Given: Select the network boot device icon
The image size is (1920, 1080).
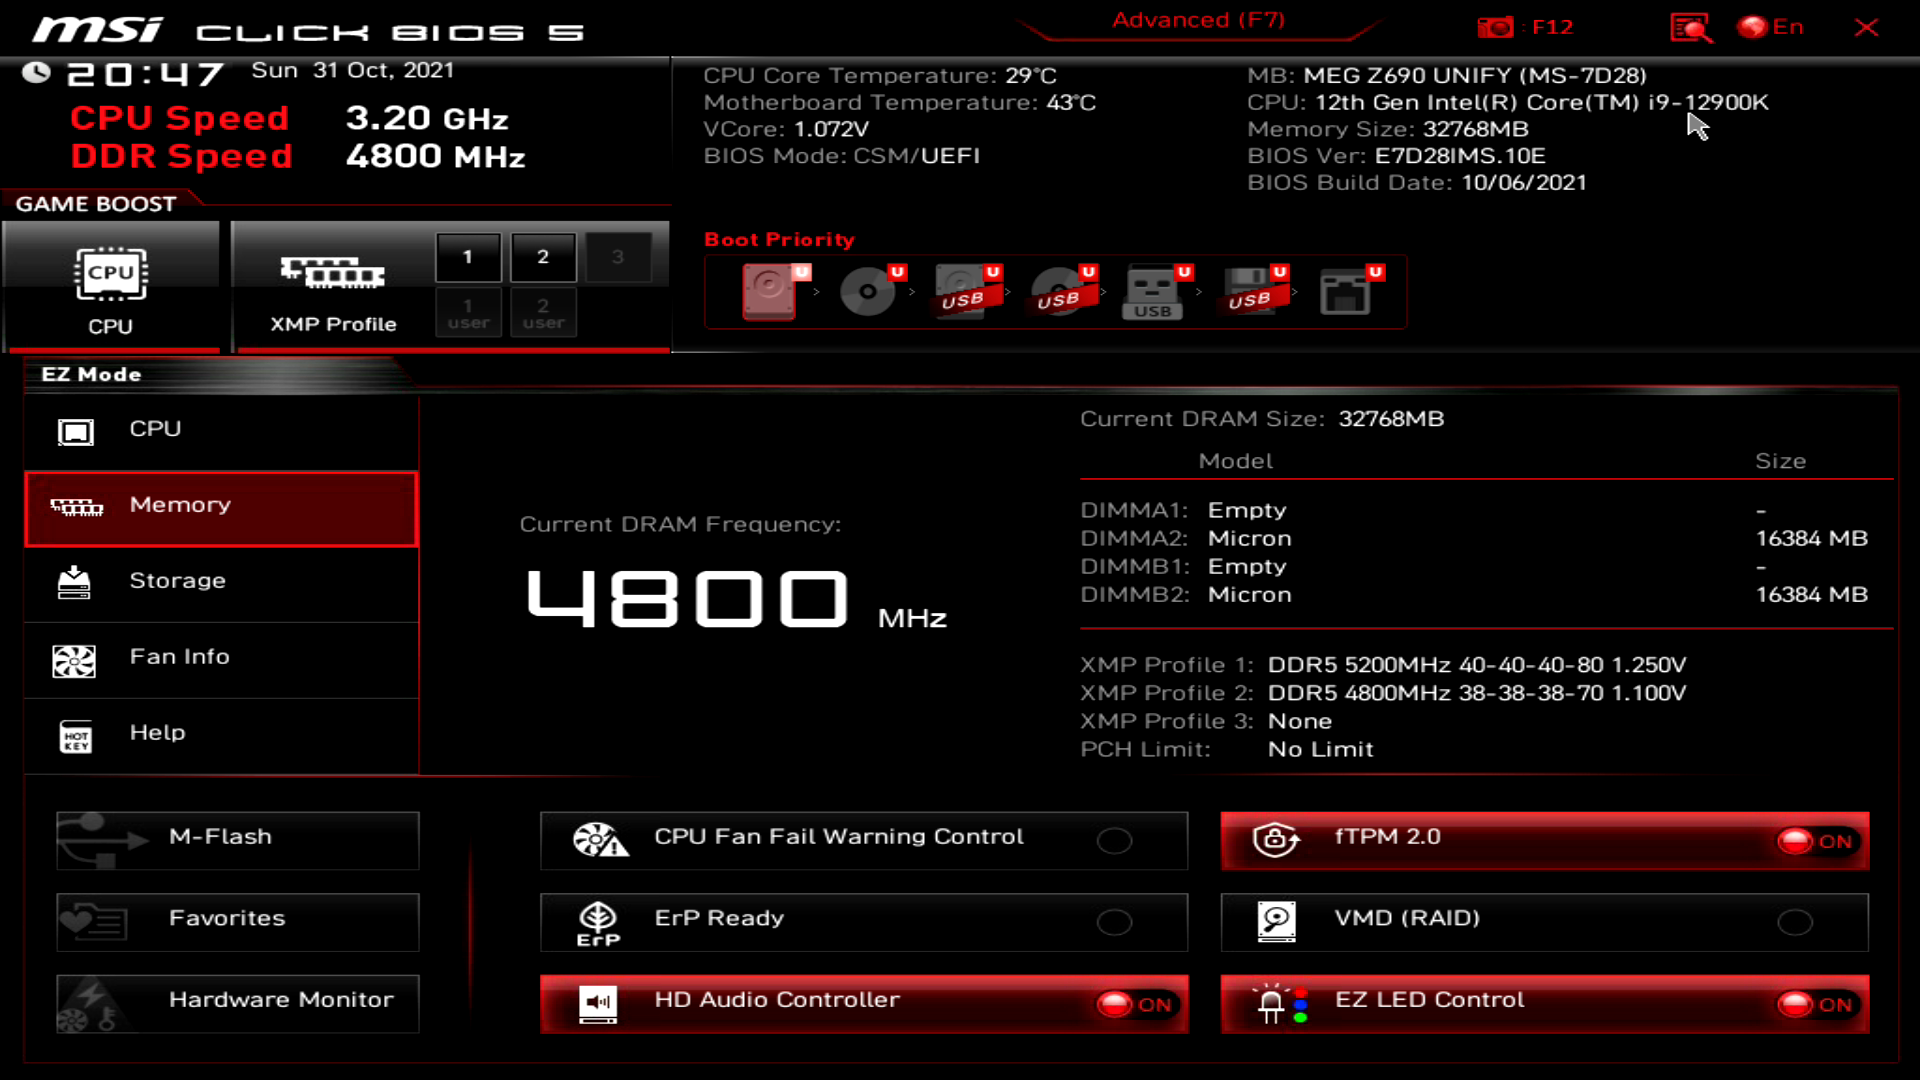Looking at the screenshot, I should pyautogui.click(x=1345, y=291).
